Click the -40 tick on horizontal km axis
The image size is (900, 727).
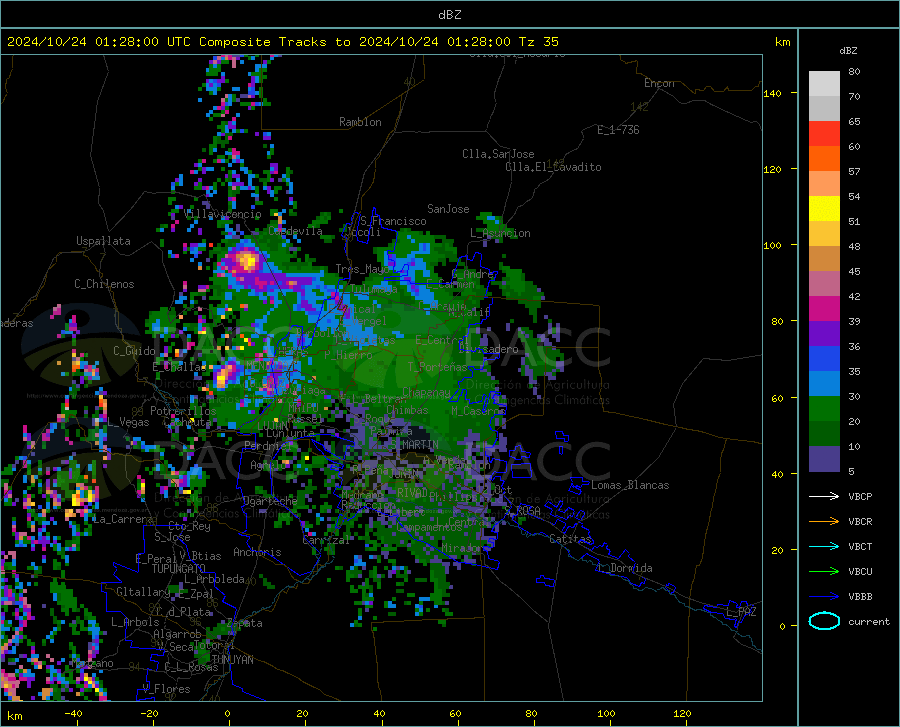(72, 713)
